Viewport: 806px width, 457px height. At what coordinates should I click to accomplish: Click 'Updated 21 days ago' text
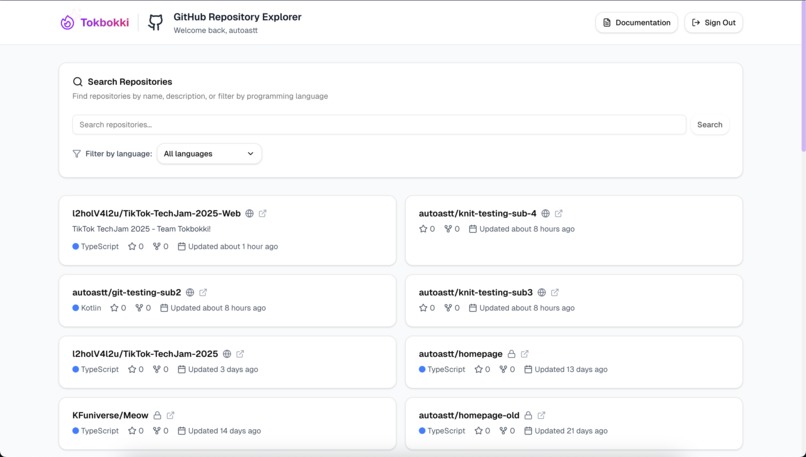pyautogui.click(x=571, y=431)
